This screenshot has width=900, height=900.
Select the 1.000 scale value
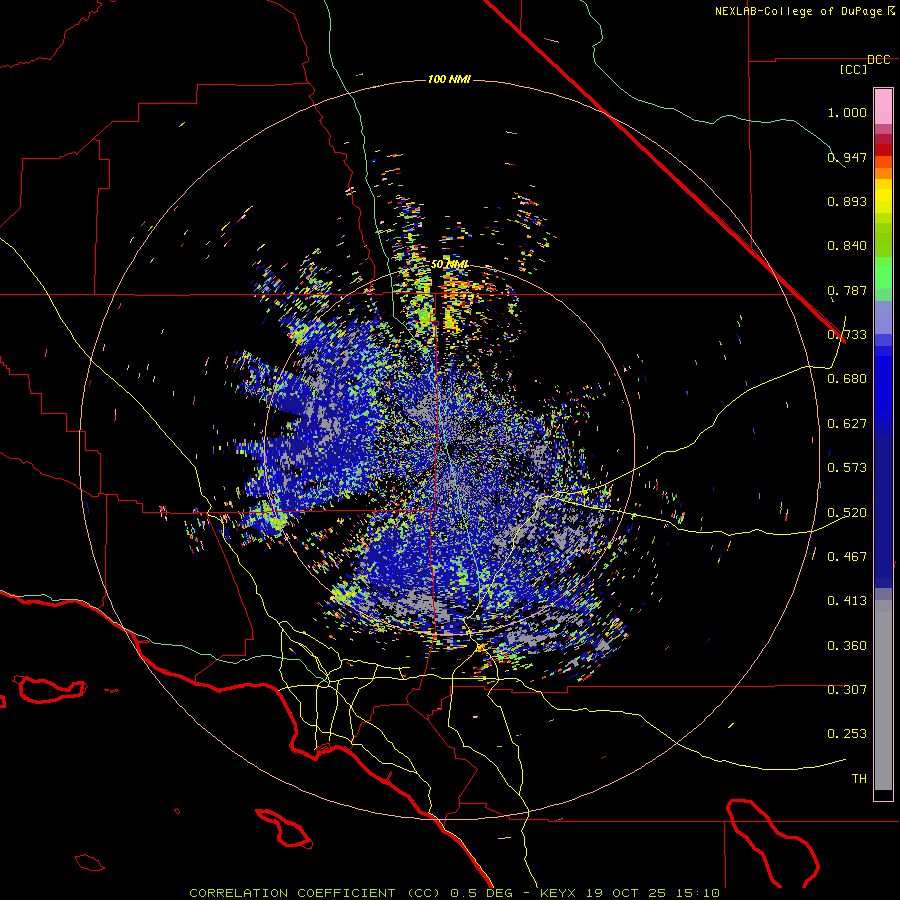tap(847, 112)
